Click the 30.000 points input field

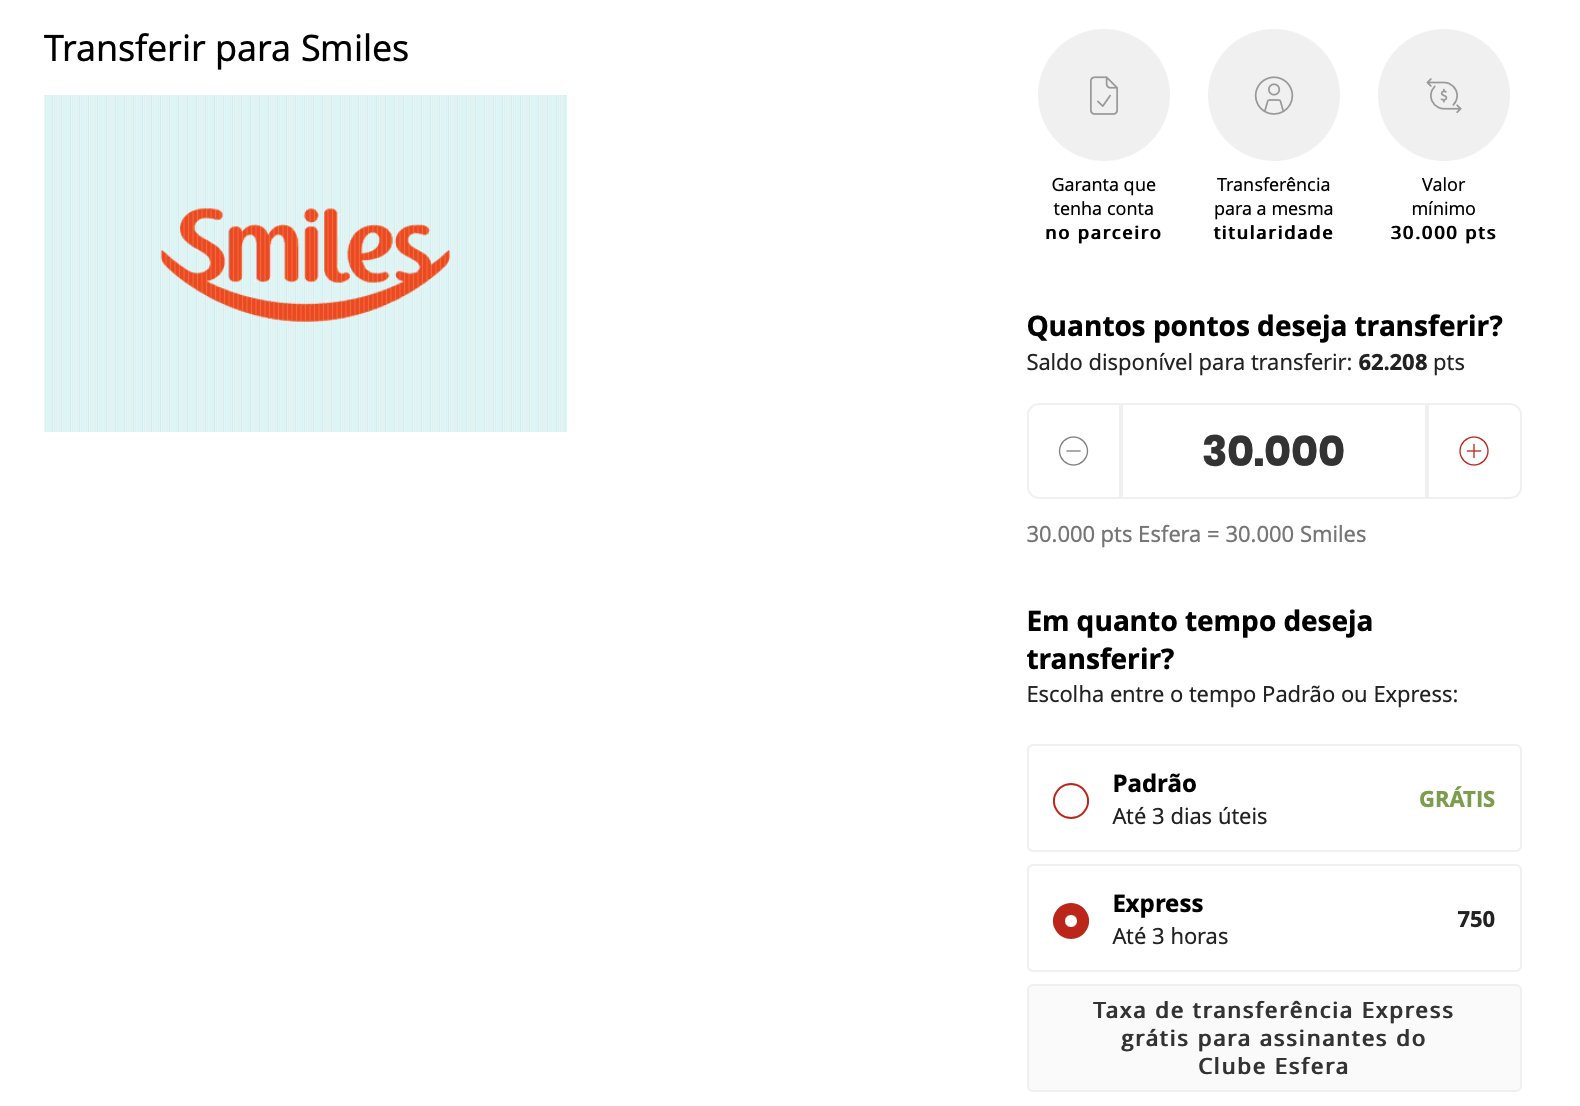click(x=1274, y=451)
